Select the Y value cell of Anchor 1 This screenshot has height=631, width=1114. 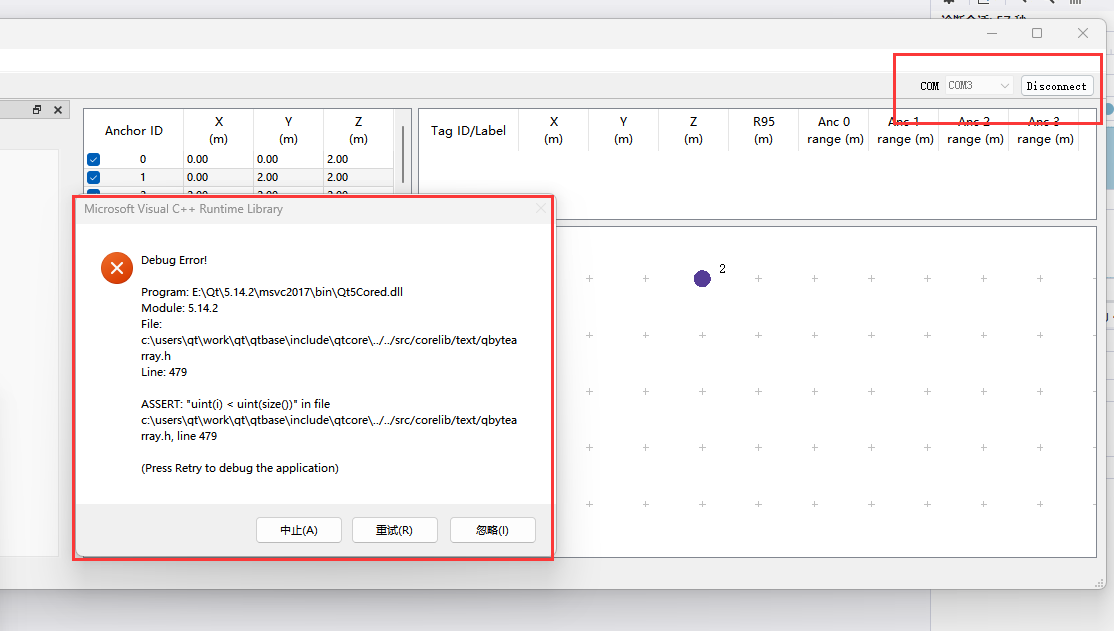[x=288, y=177]
